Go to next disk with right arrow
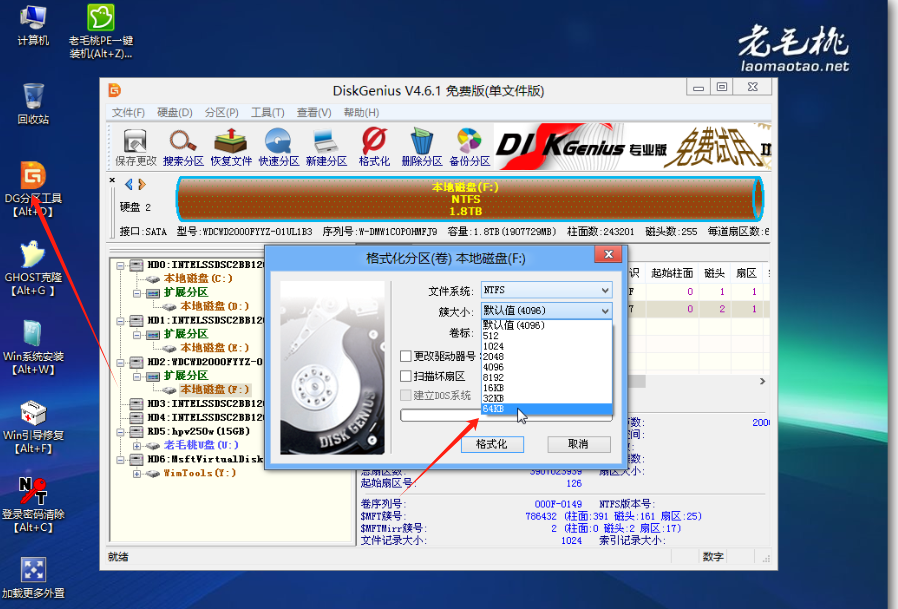898x609 pixels. click(142, 184)
